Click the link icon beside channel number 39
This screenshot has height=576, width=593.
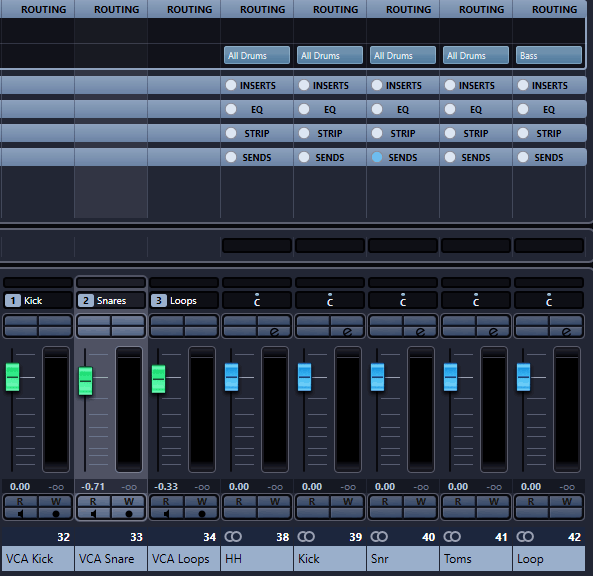[306, 537]
